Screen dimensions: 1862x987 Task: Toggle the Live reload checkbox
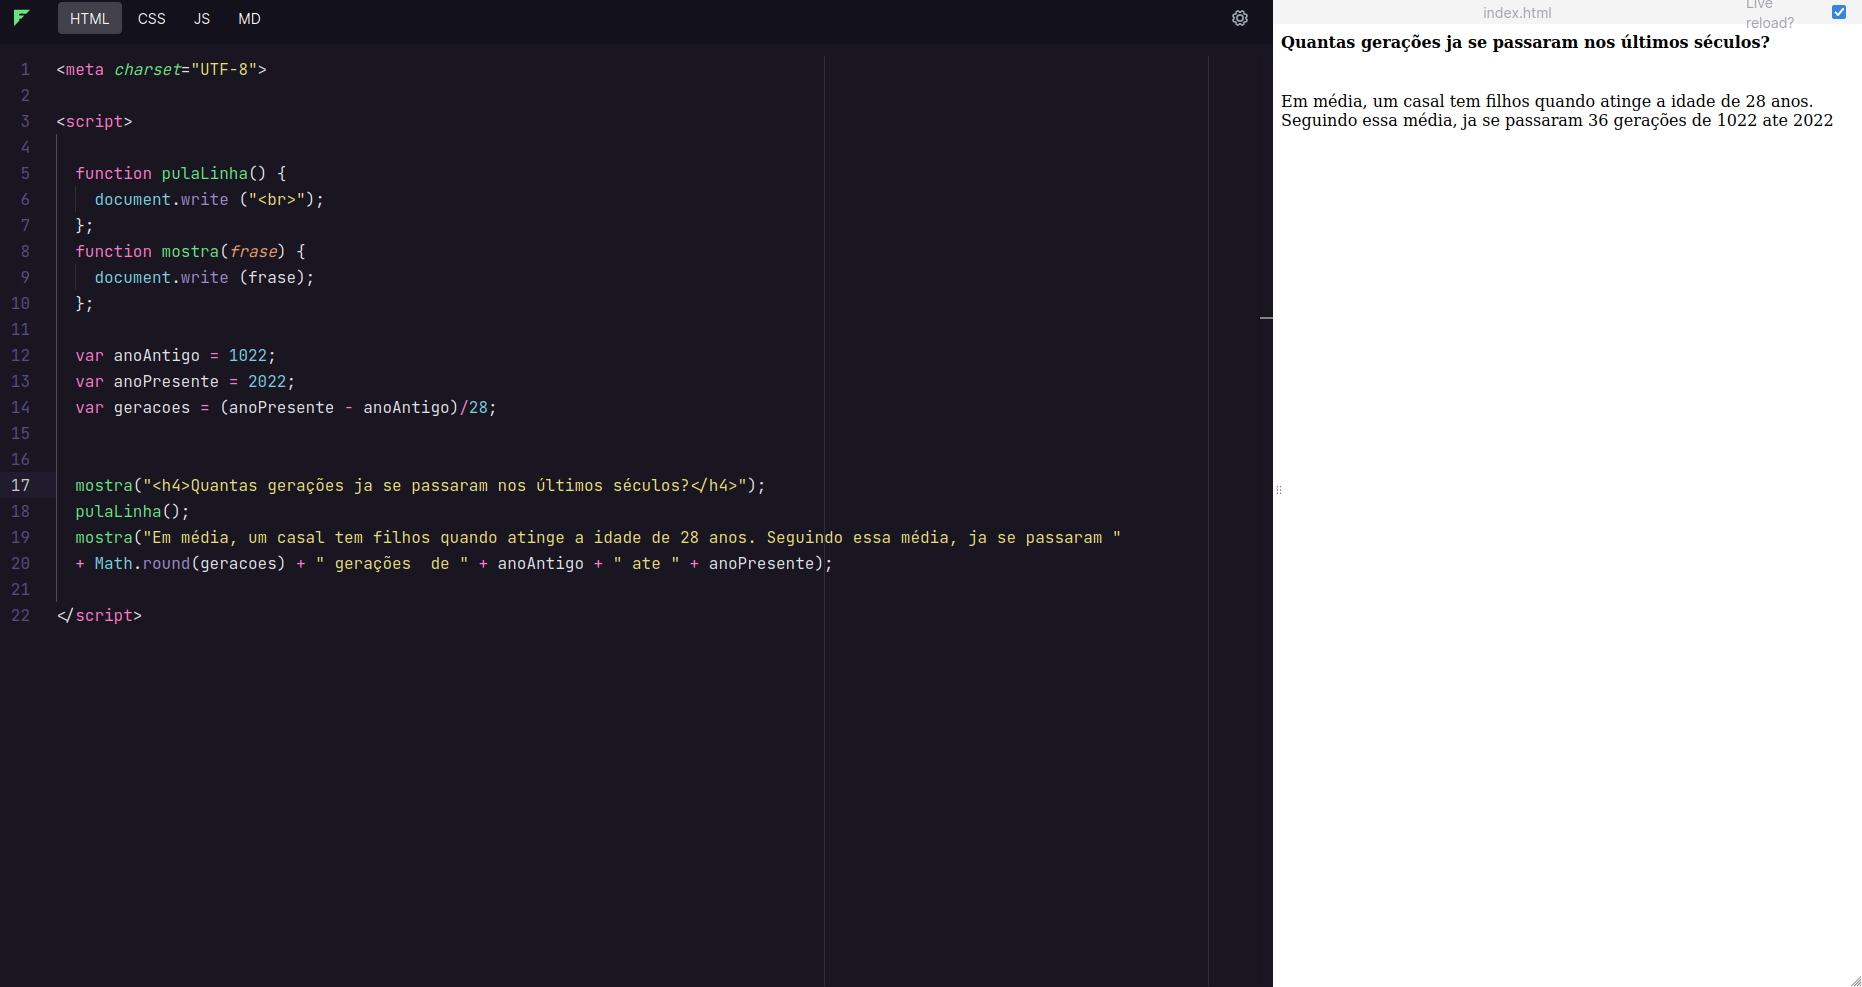1839,12
